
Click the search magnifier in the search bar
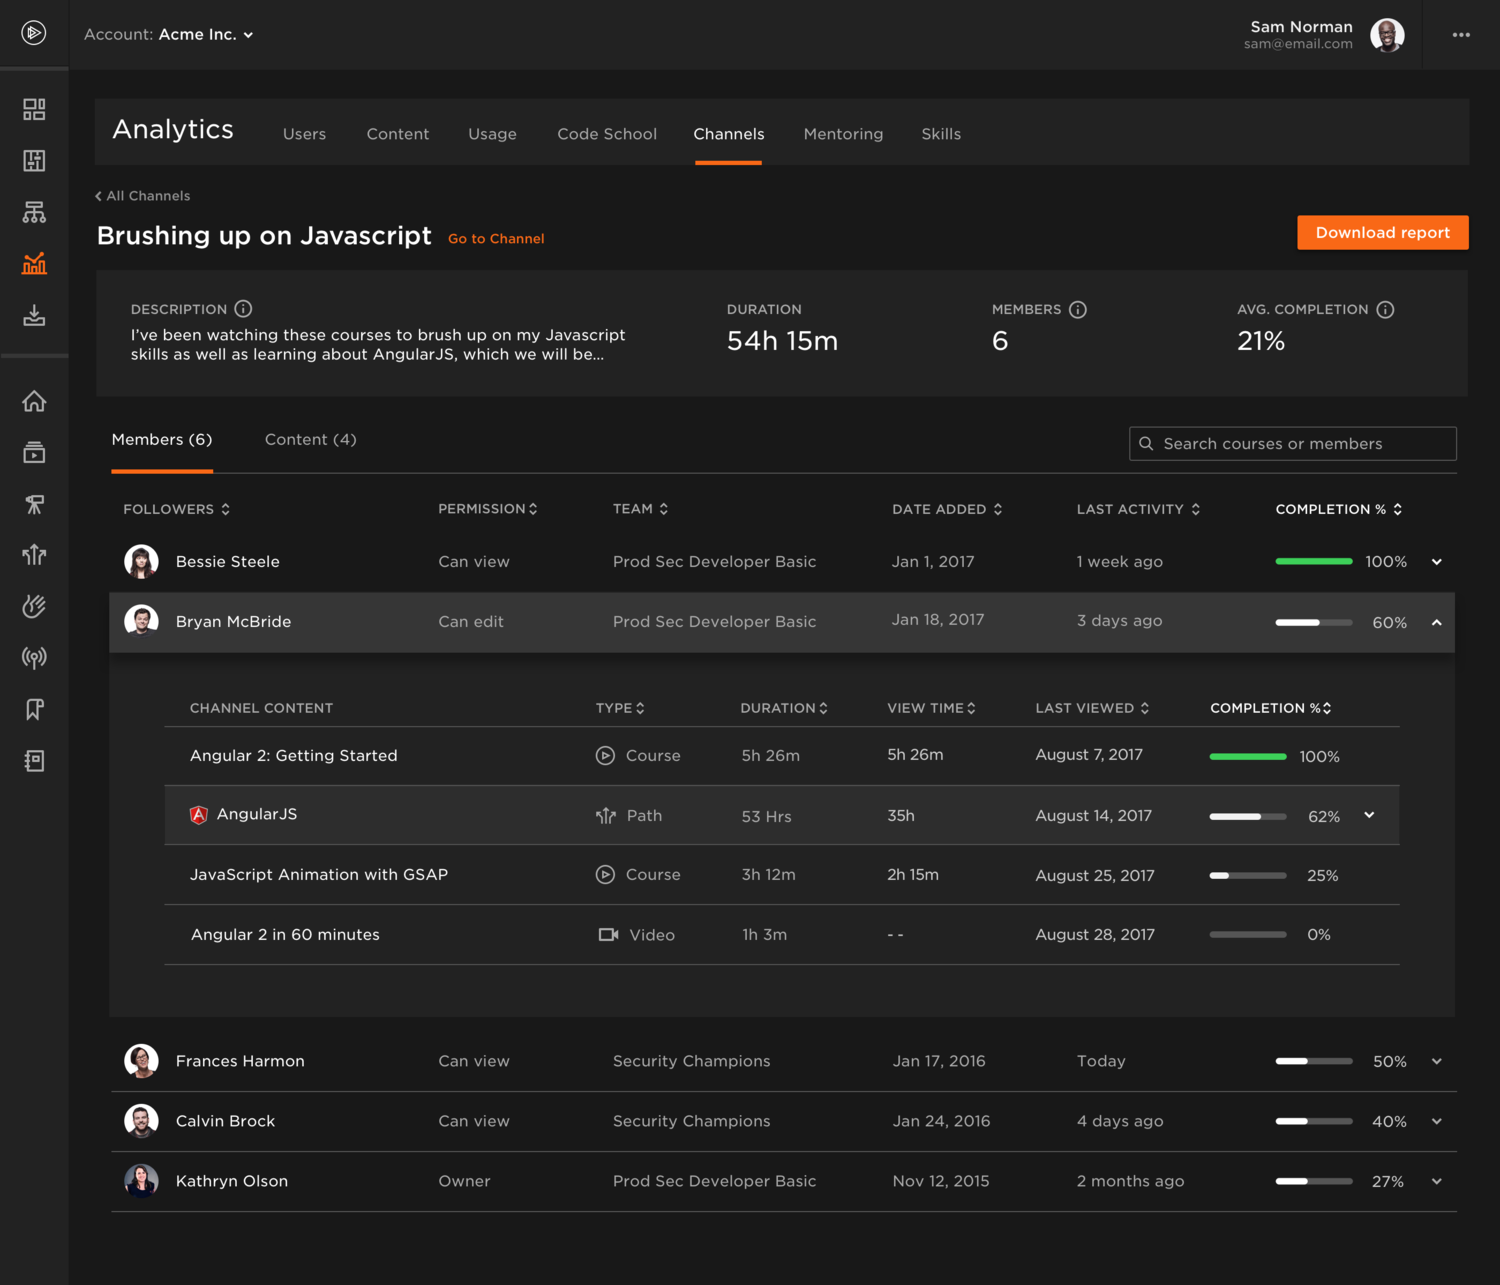[1146, 443]
